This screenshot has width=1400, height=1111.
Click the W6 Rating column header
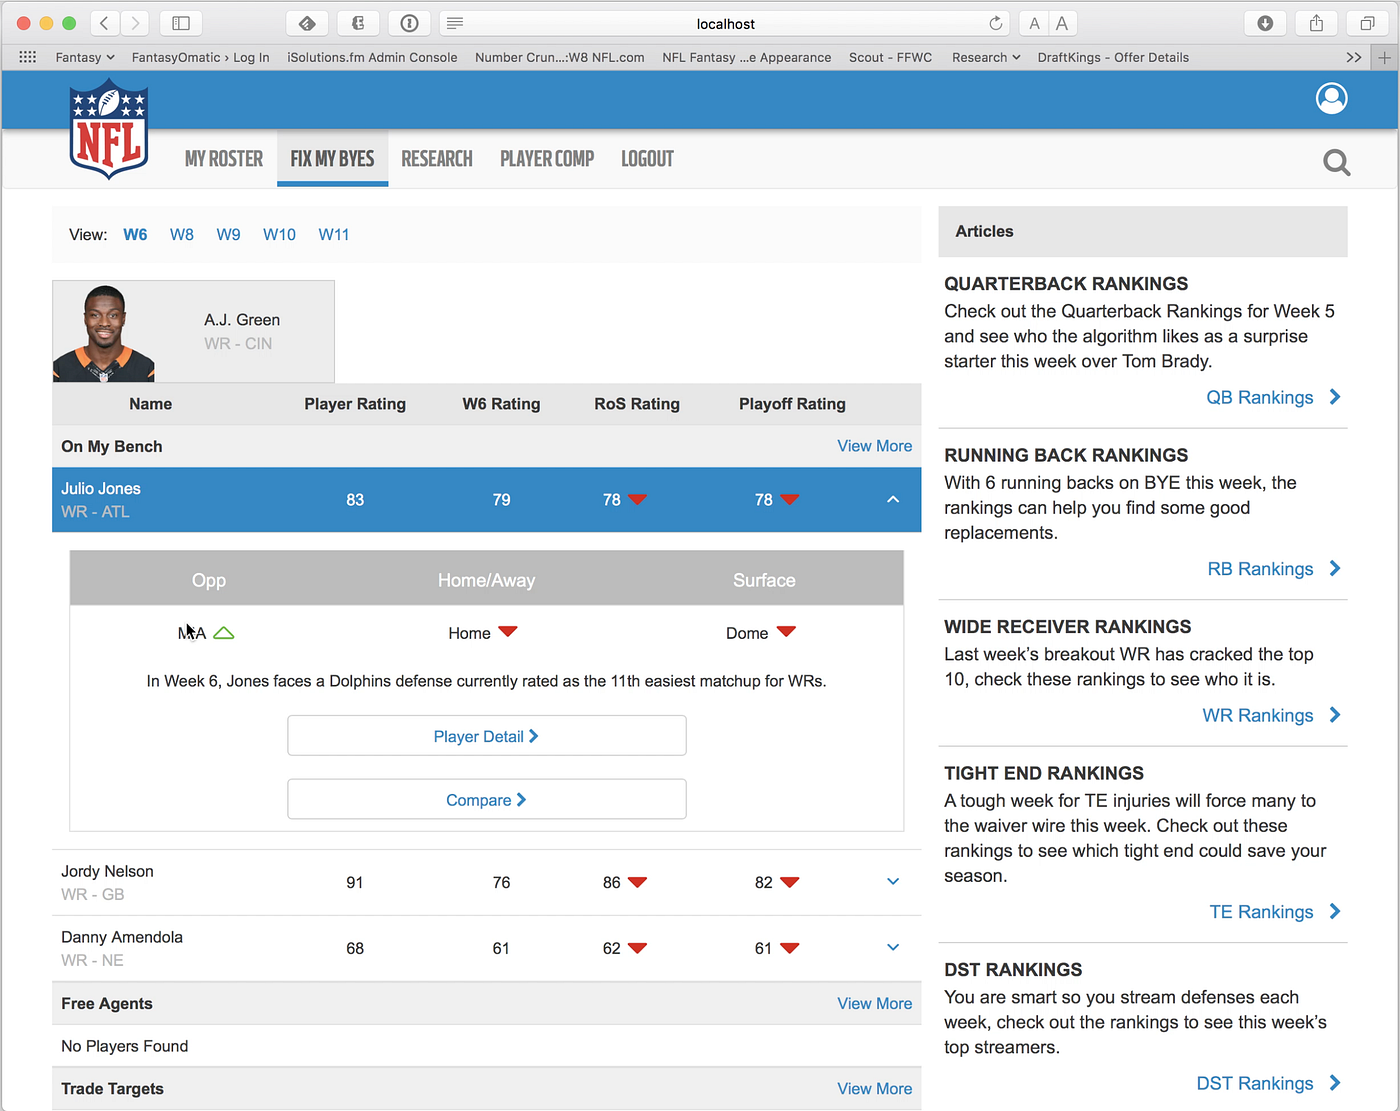coord(501,404)
